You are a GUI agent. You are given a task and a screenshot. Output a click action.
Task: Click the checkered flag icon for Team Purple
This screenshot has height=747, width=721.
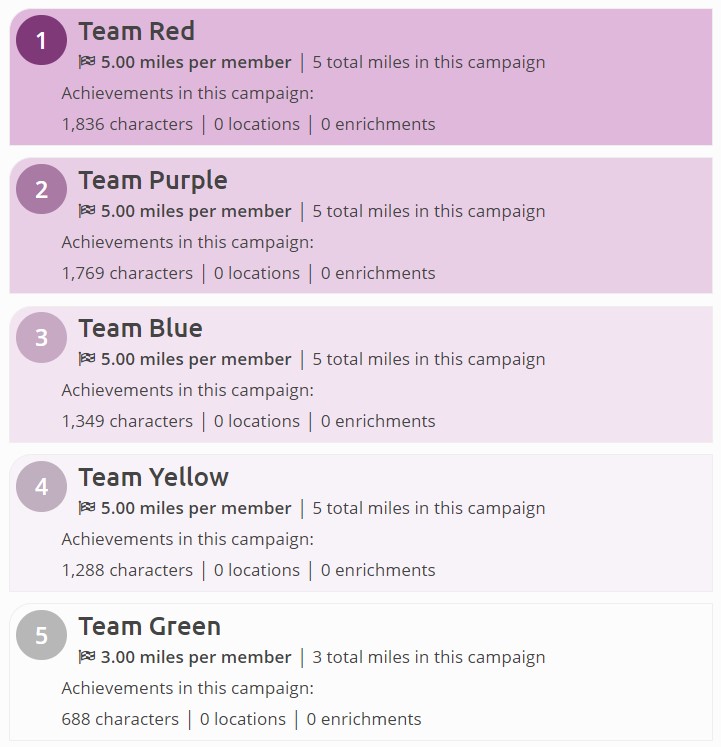tap(87, 211)
